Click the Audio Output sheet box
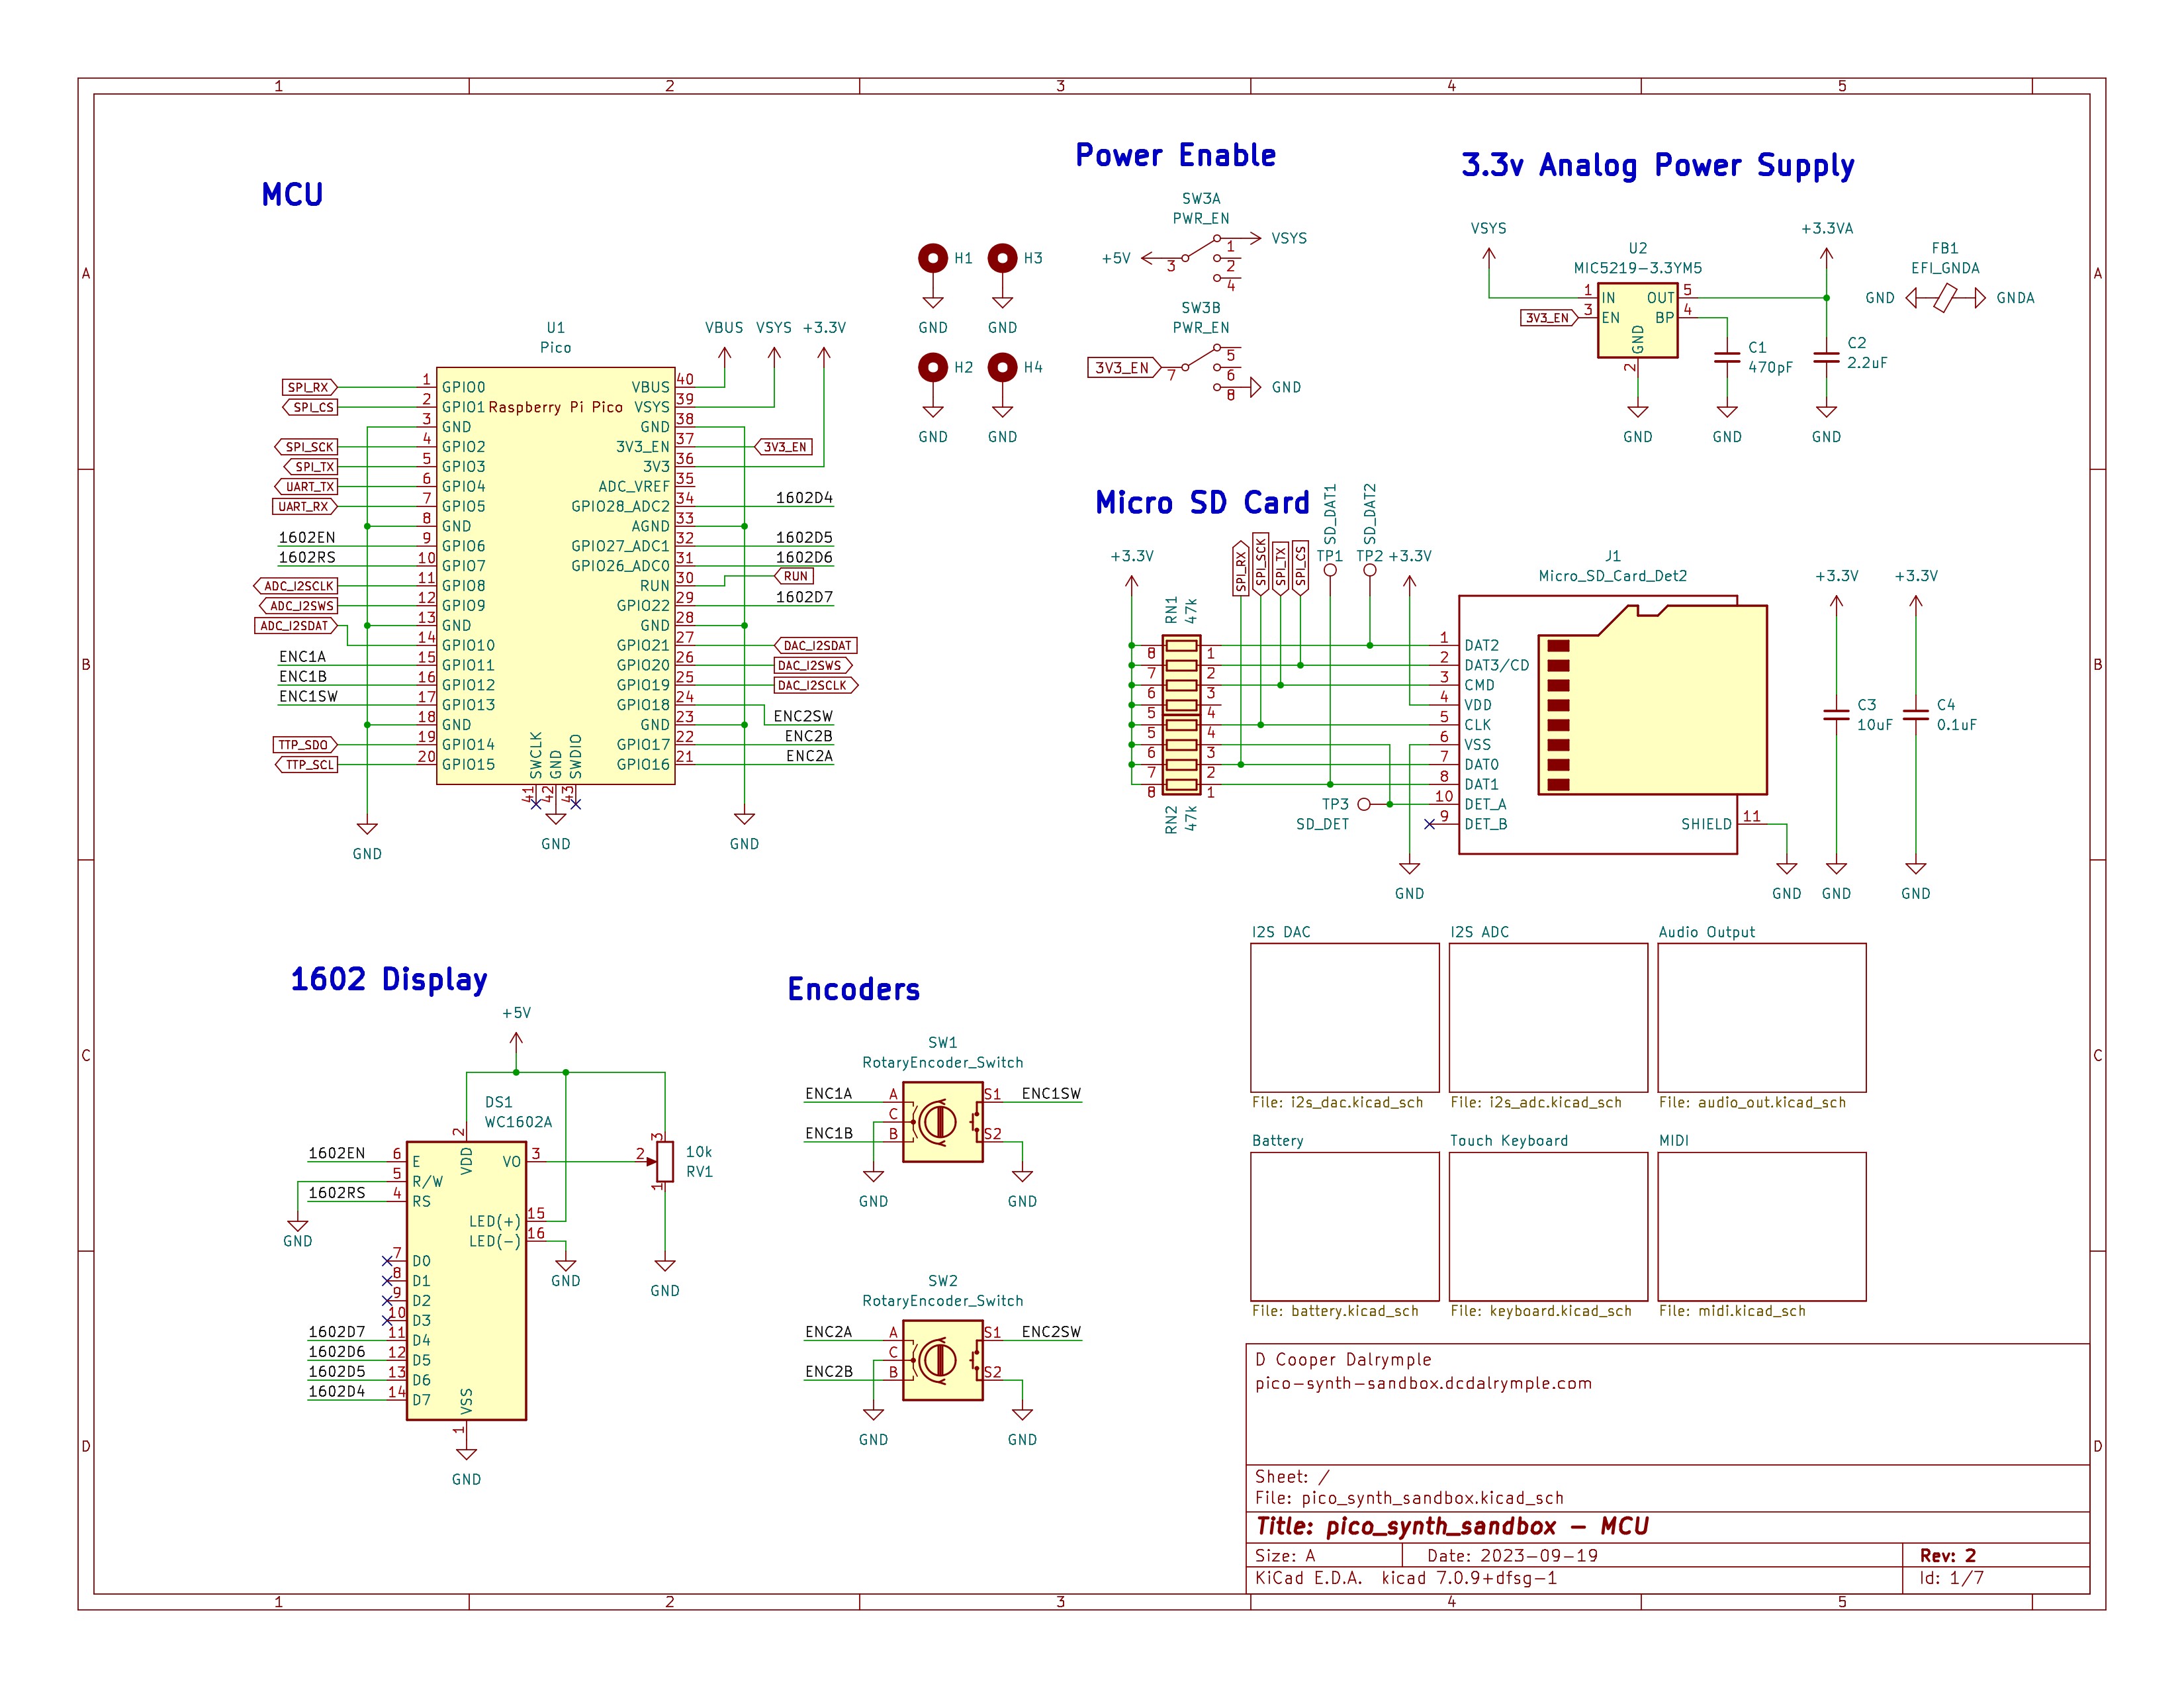Image resolution: width=2184 pixels, height=1688 pixels. coord(1761,1017)
